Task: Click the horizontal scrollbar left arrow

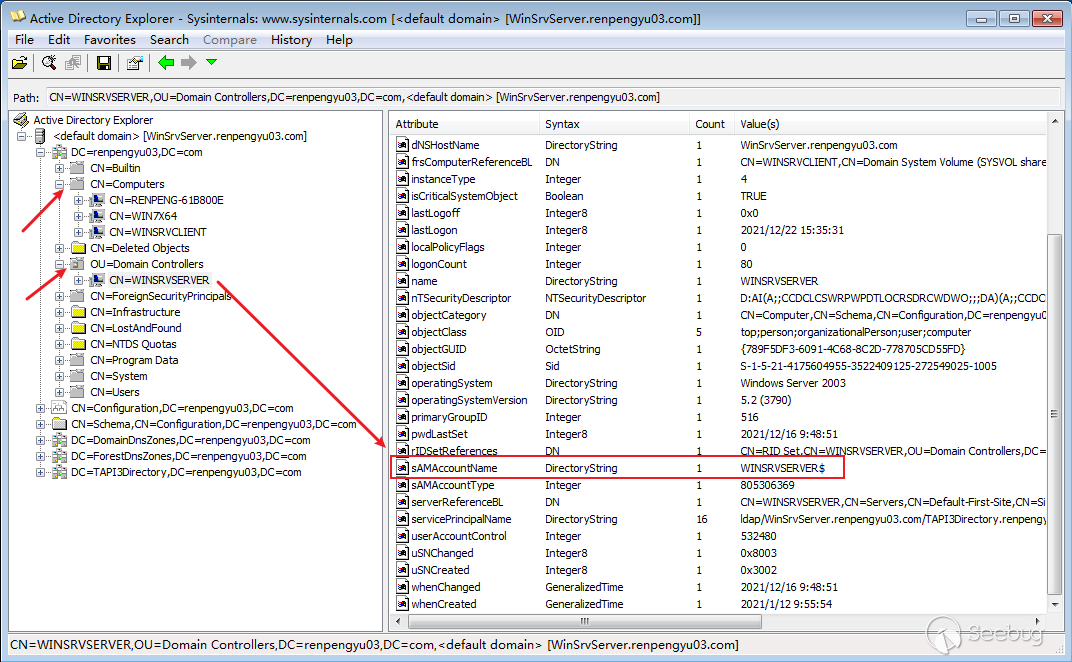Action: (x=399, y=621)
